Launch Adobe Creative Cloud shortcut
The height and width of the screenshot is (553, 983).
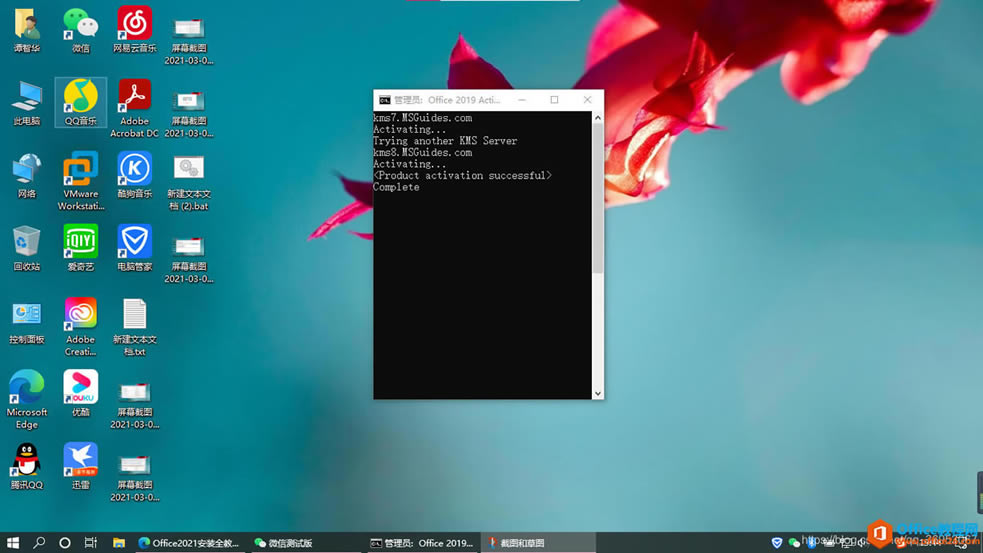80,315
